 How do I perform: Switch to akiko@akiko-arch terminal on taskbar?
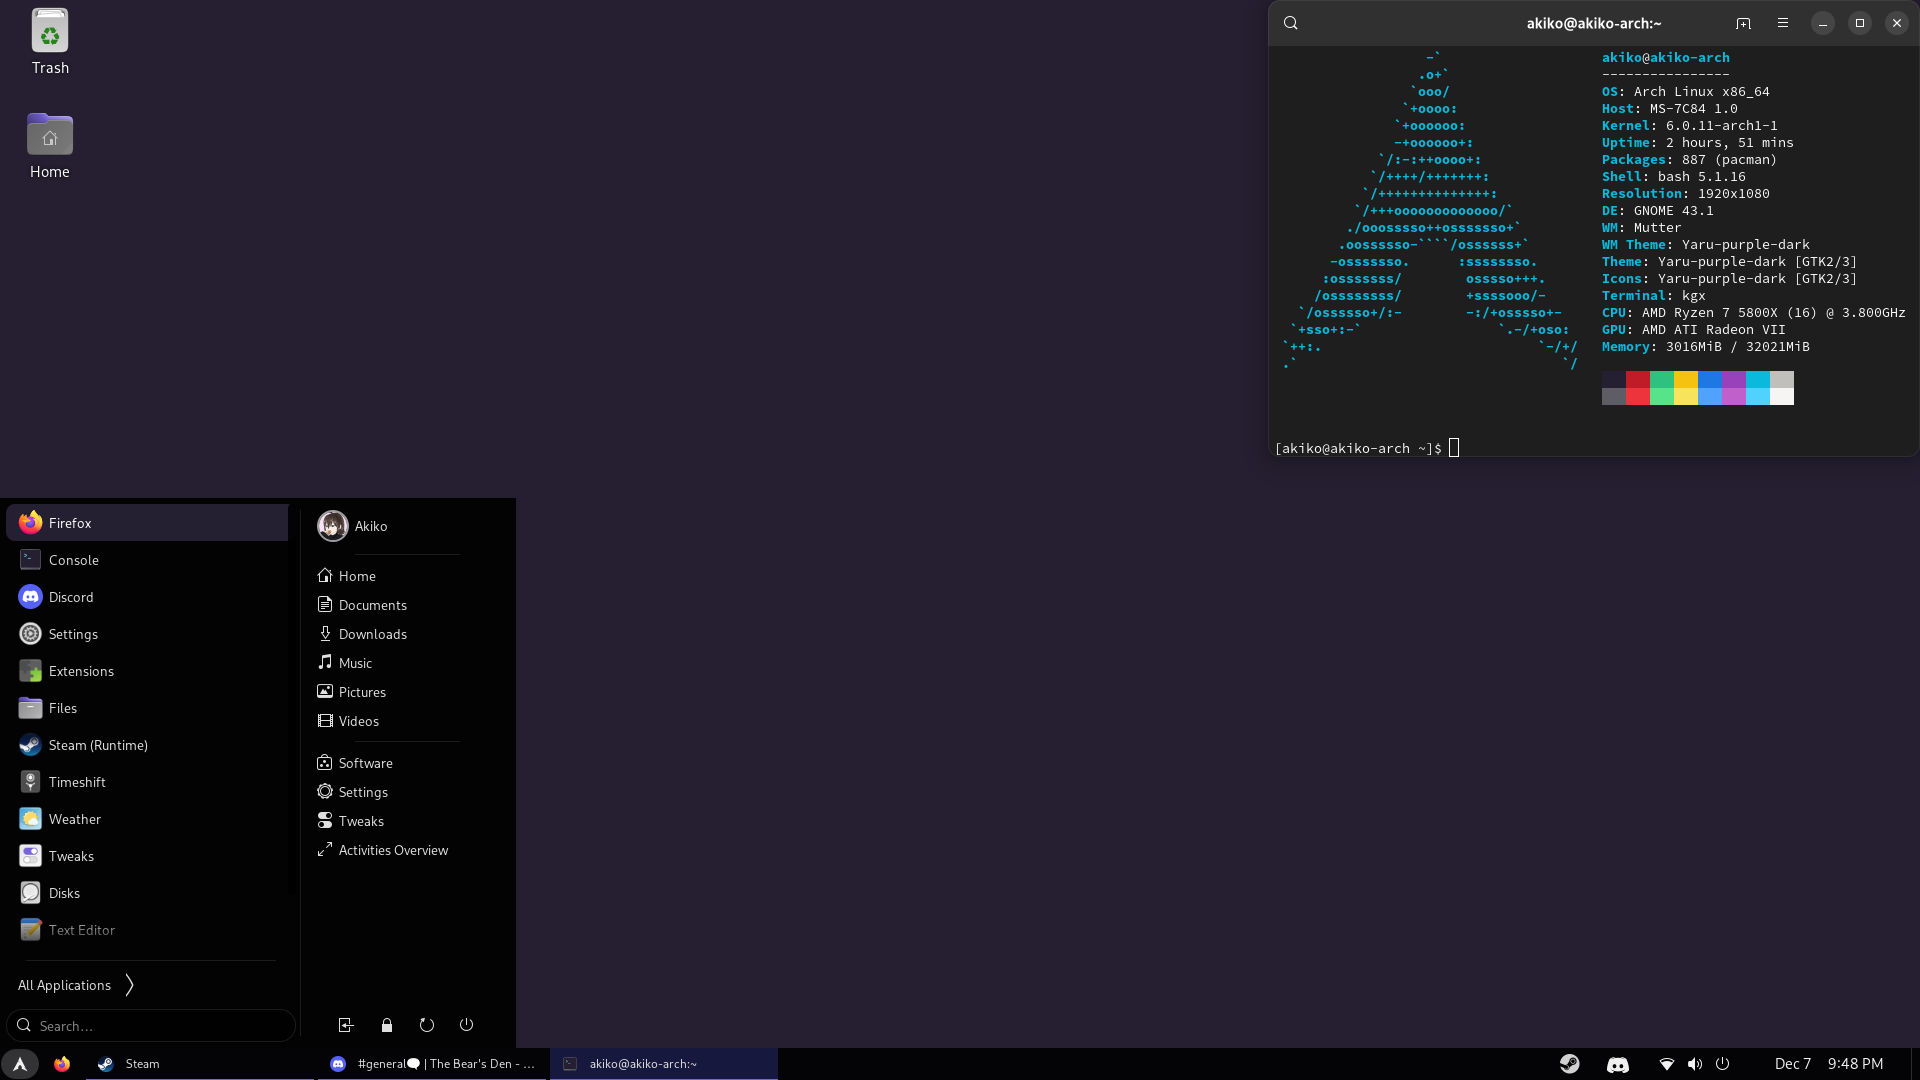tap(664, 1064)
